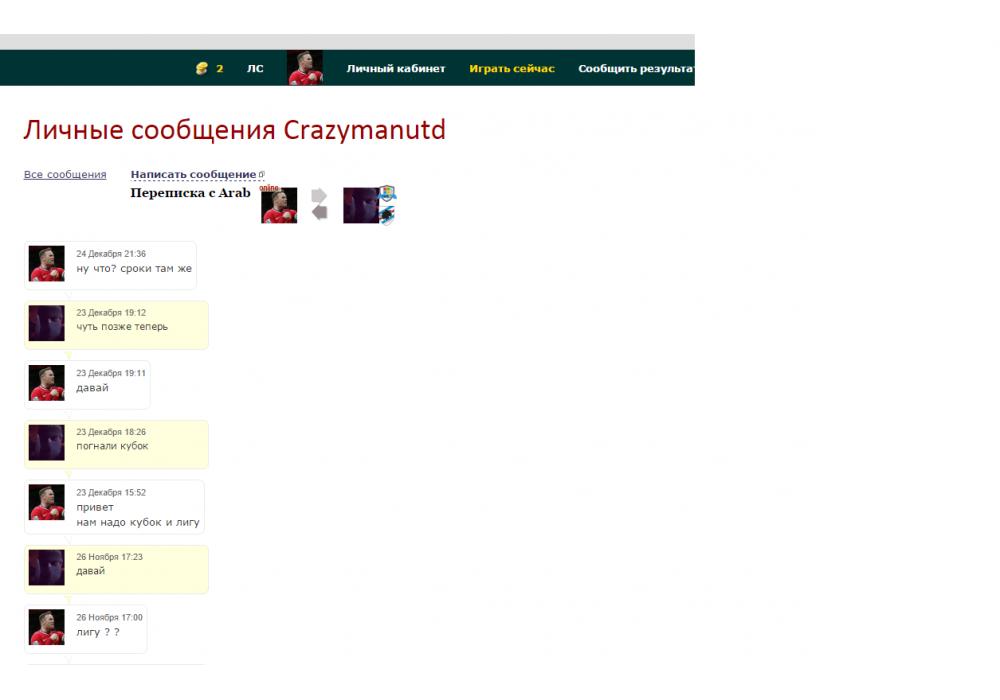Click avatar in 23 Декабря 19:11 message

pos(47,383)
